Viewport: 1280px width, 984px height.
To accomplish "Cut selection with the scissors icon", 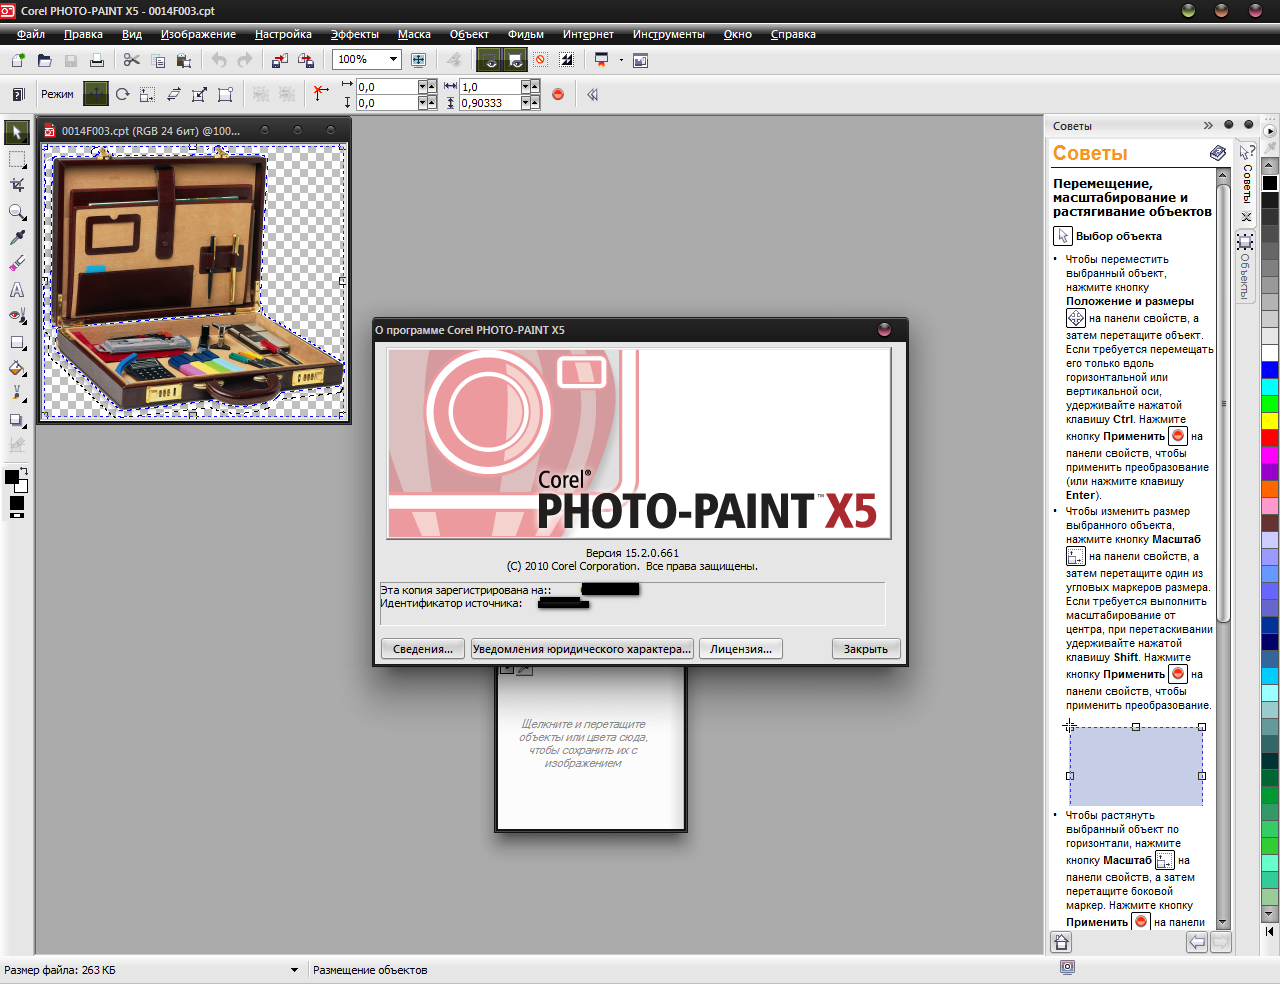I will point(131,60).
